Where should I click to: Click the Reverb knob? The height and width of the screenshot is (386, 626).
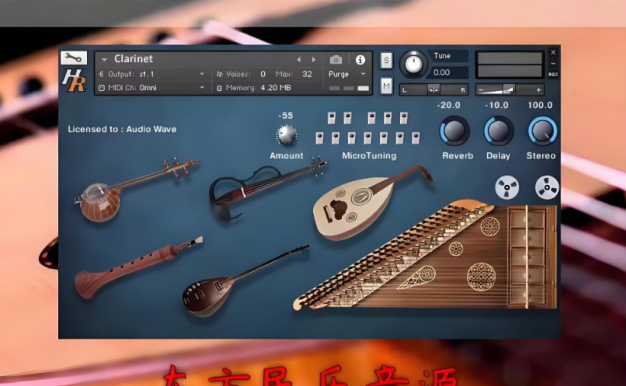[x=455, y=131]
